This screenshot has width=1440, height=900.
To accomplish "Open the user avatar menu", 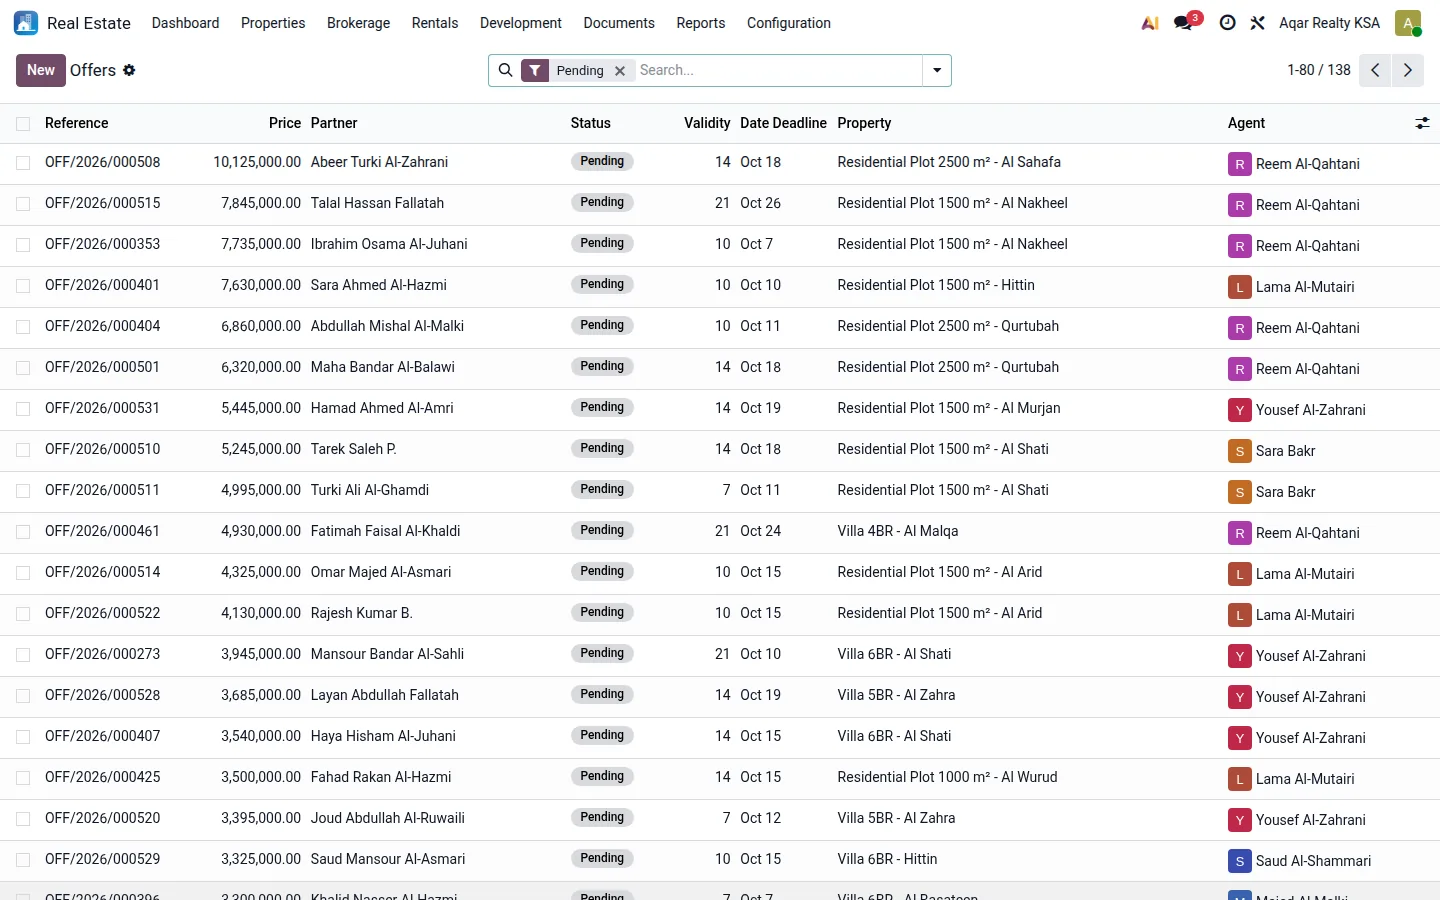I will (x=1408, y=23).
